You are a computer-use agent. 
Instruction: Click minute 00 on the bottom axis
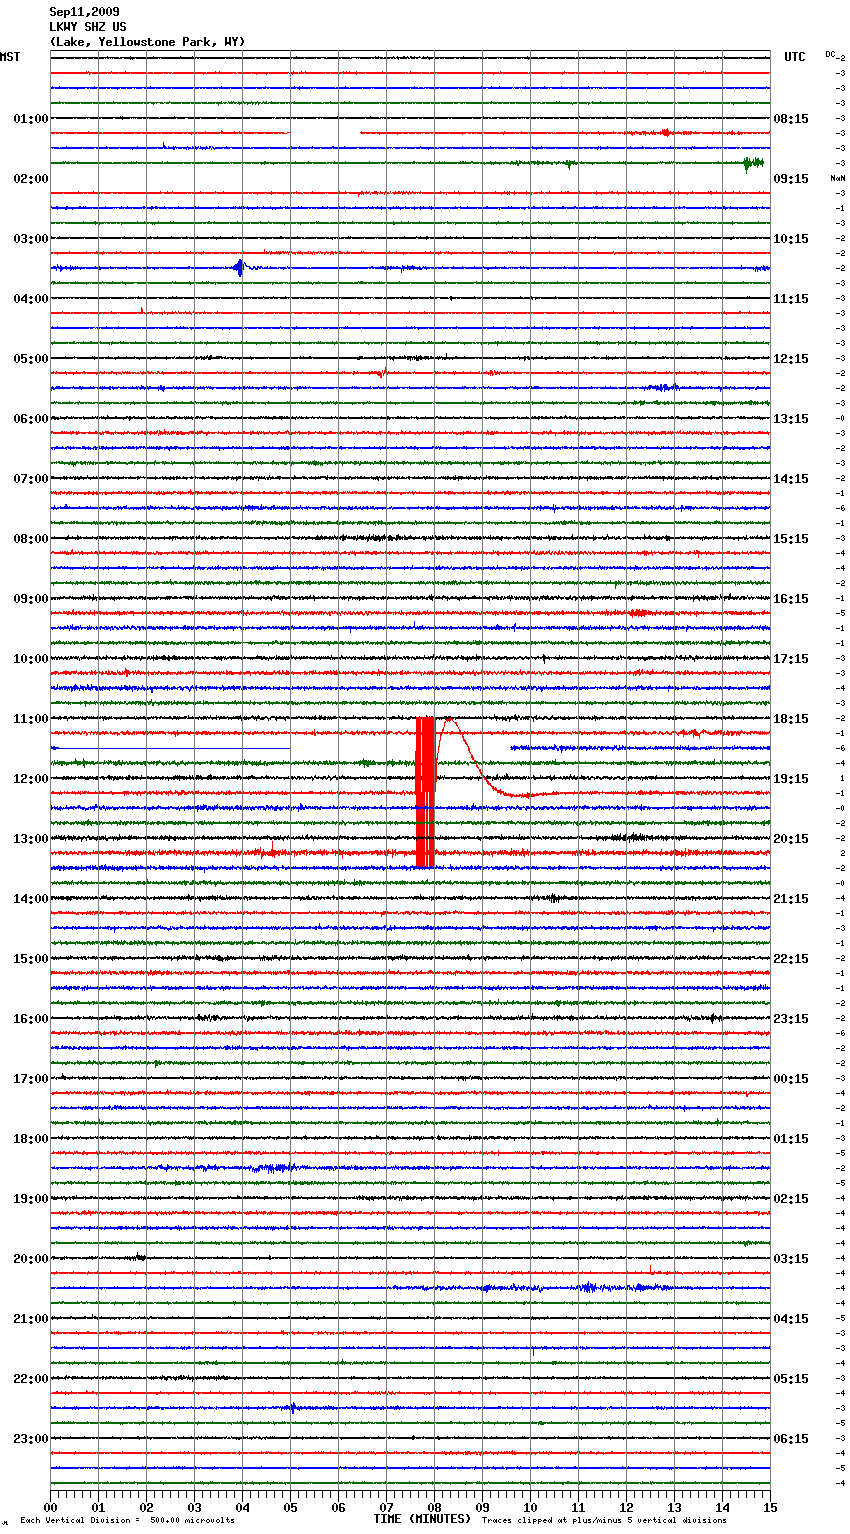coord(51,1506)
